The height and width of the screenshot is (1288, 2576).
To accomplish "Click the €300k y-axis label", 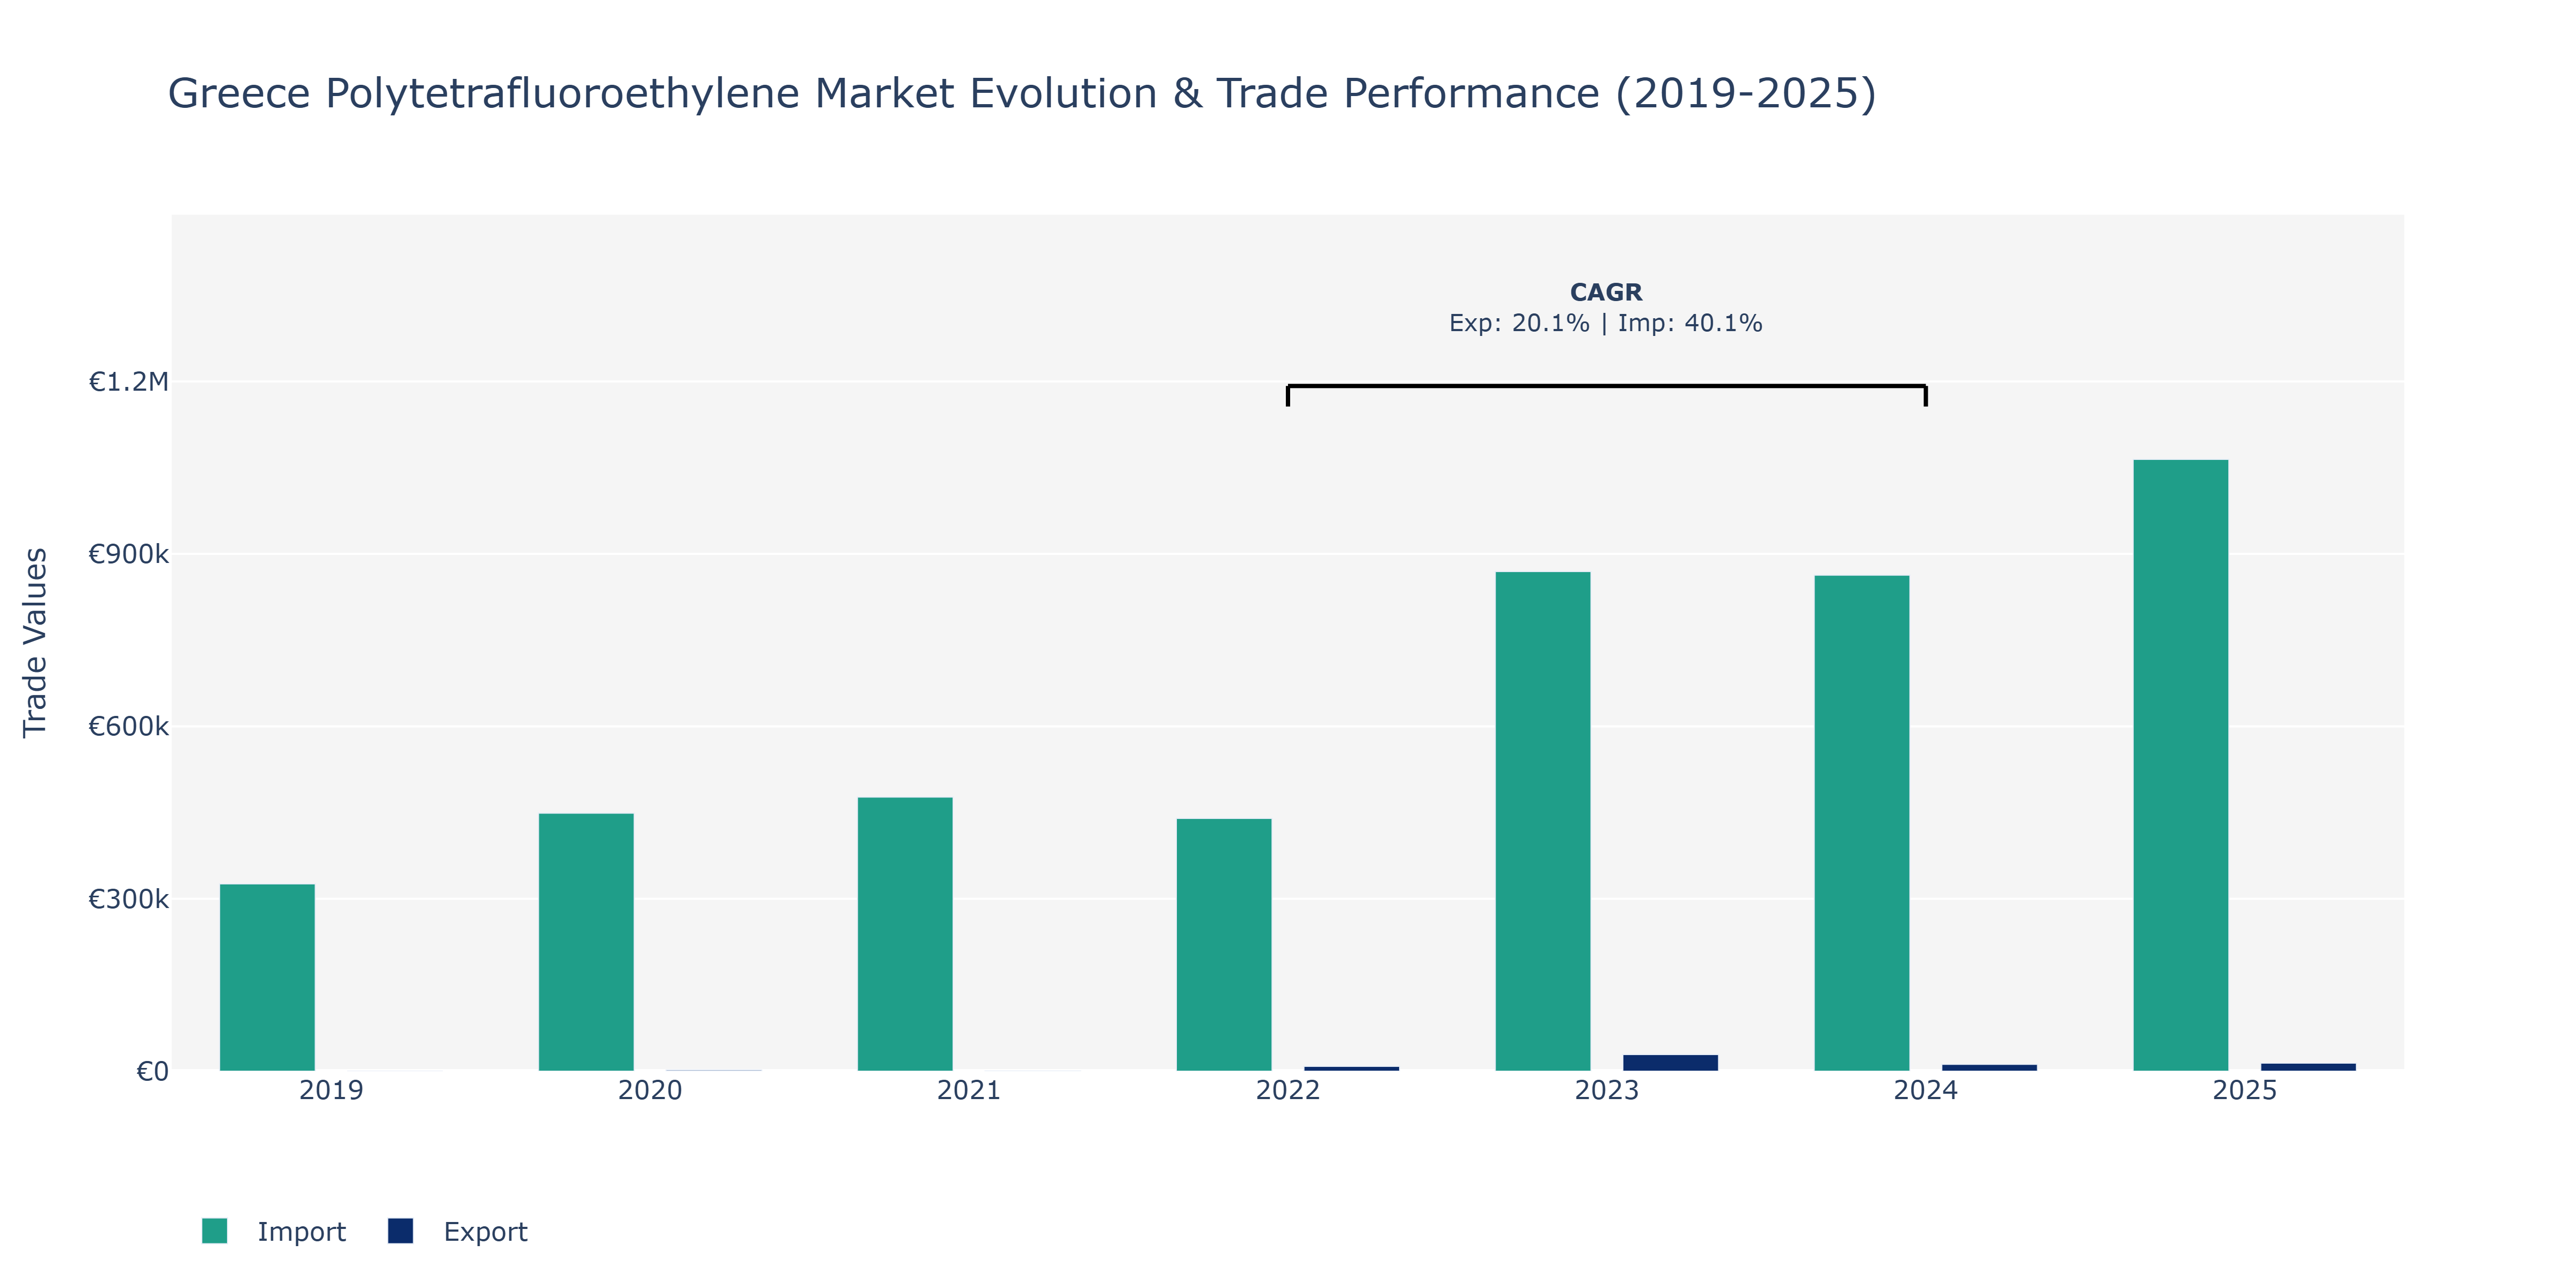I will click(x=128, y=899).
